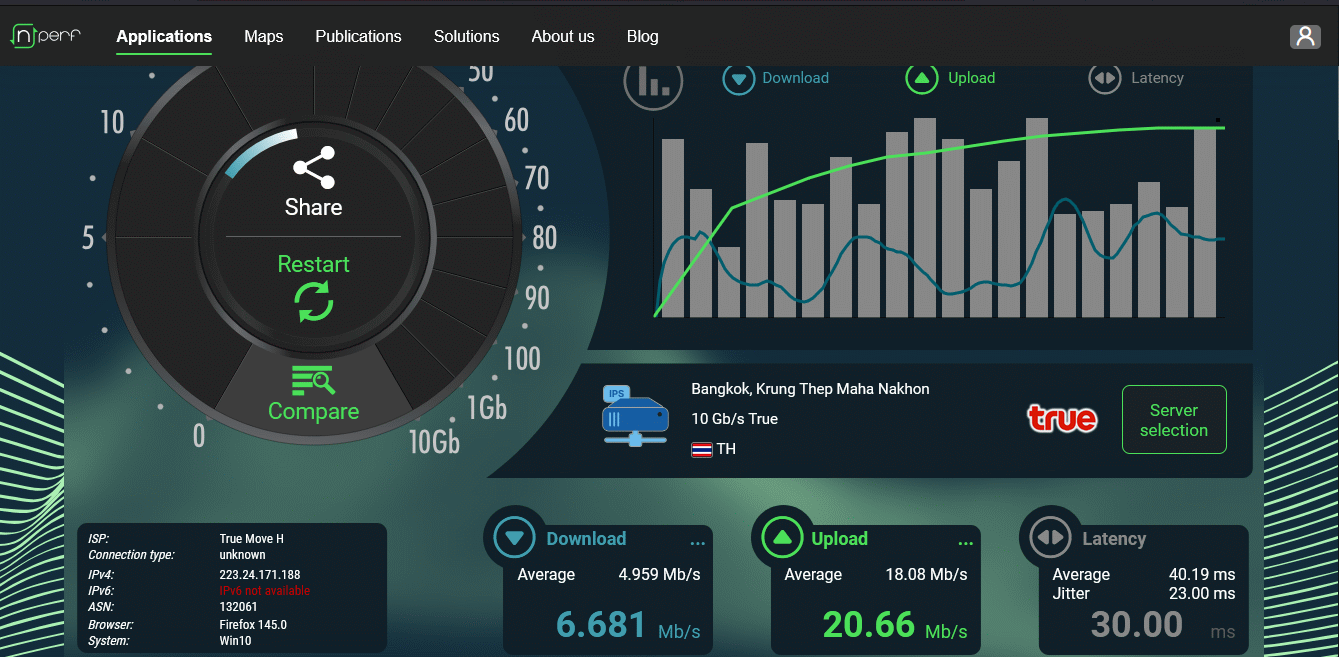The height and width of the screenshot is (657, 1339).
Task: Click the latency average 40.19 ms
Action: click(x=1202, y=575)
